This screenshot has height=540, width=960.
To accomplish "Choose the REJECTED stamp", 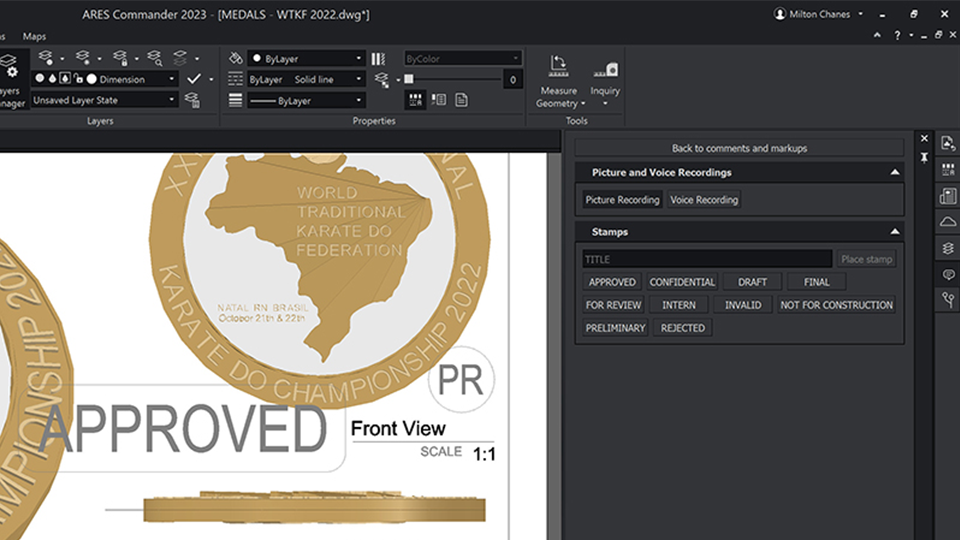I will [683, 328].
